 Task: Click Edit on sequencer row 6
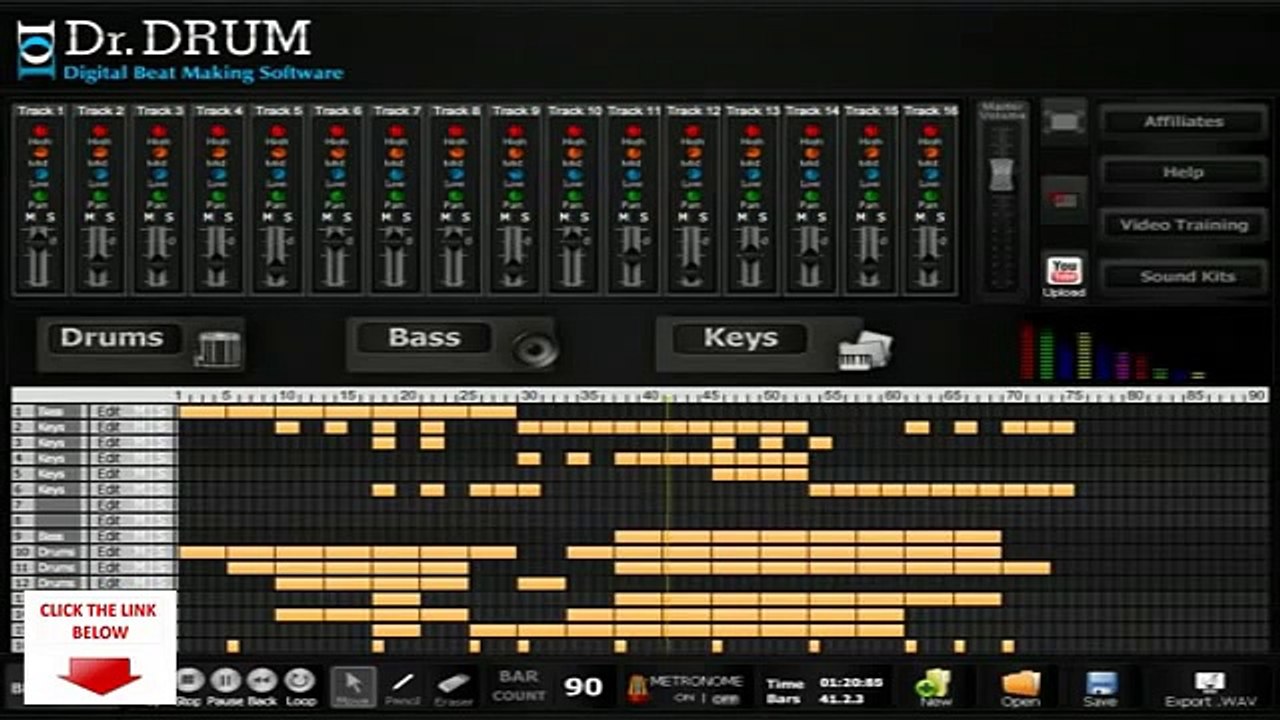coord(110,490)
